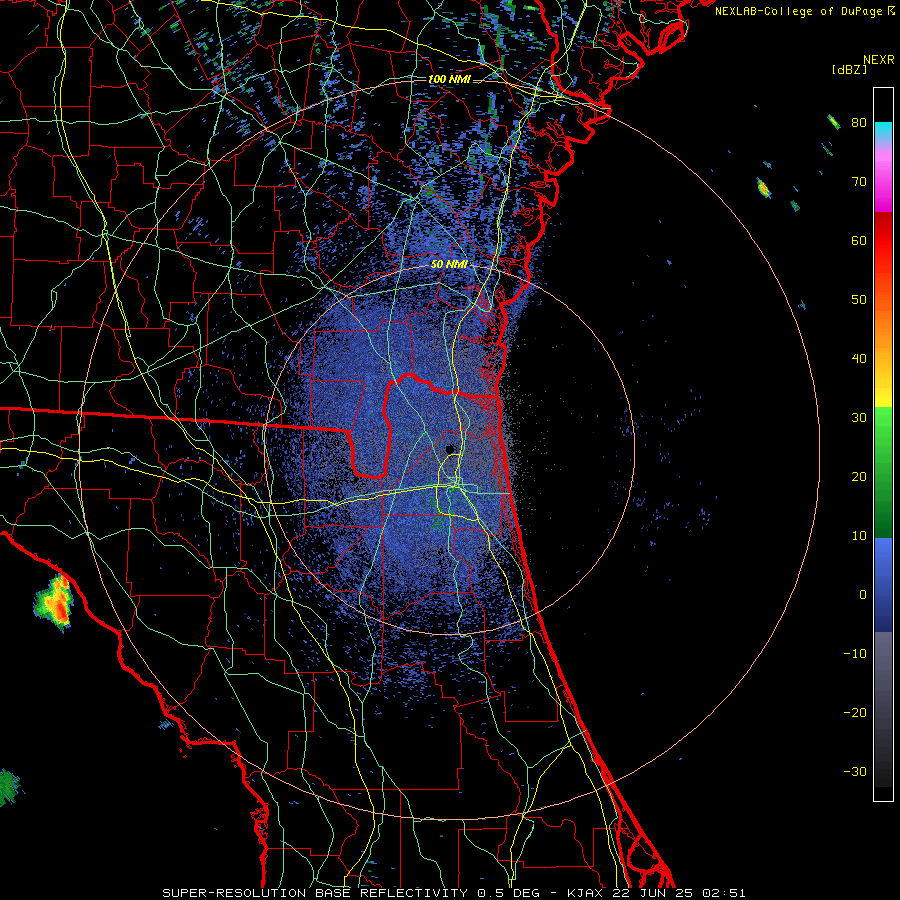This screenshot has height=900, width=900.
Task: Click the bright green segment of color scale
Action: [x=883, y=430]
